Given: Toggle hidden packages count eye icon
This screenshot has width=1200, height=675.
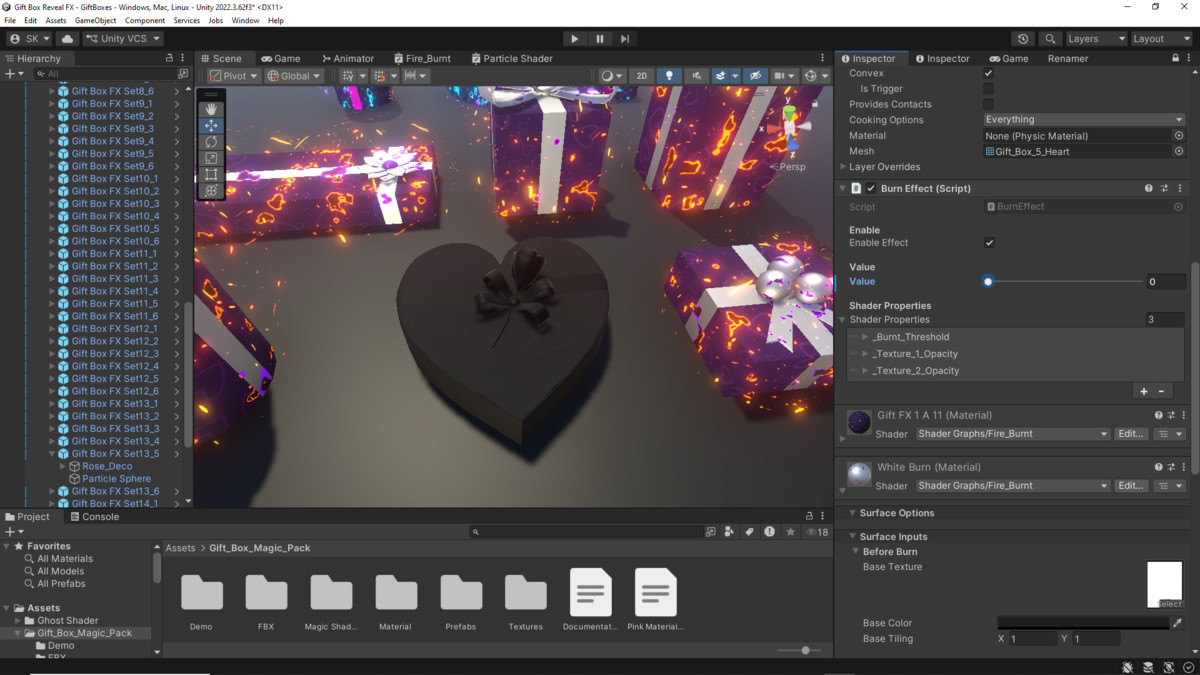Looking at the screenshot, I should click(x=817, y=532).
